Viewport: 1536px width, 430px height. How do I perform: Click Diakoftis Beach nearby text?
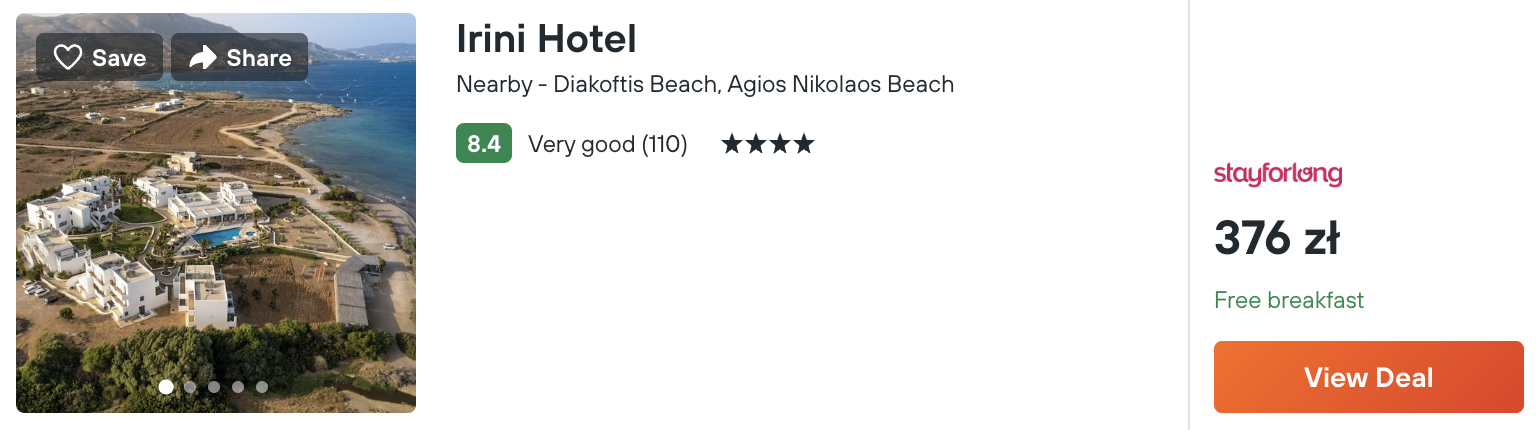(635, 84)
